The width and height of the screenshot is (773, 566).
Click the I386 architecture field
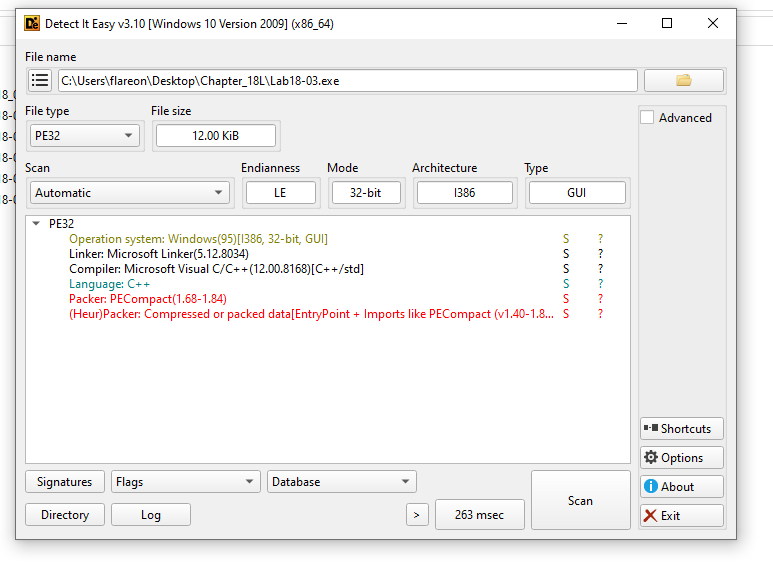464,193
